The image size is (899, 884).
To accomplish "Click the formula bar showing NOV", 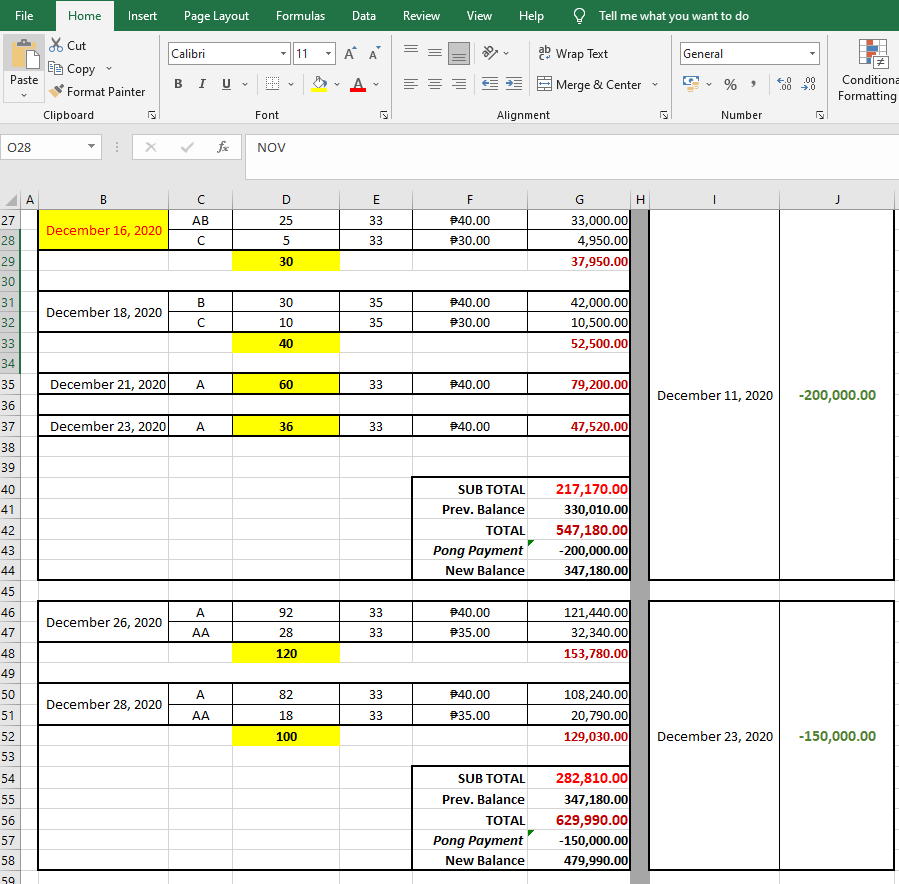I will tap(572, 157).
